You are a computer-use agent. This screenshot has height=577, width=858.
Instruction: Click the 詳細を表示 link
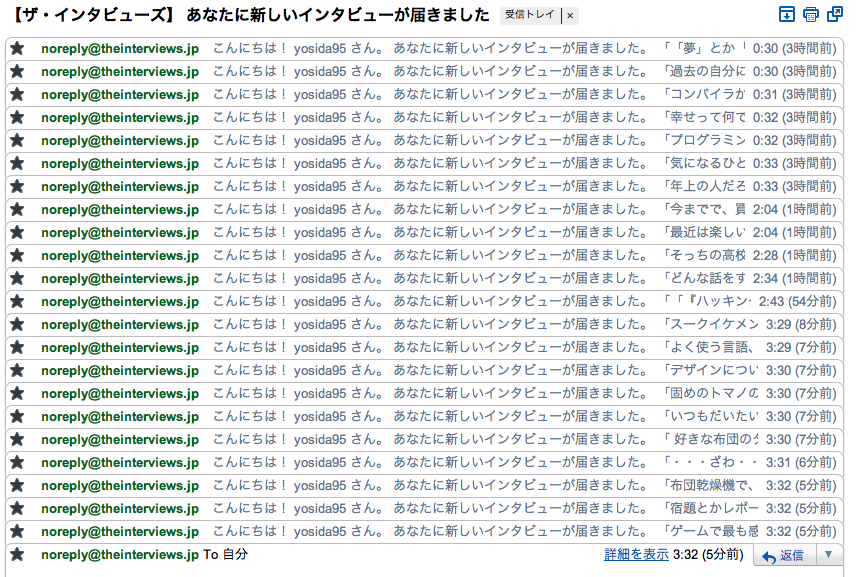point(636,554)
